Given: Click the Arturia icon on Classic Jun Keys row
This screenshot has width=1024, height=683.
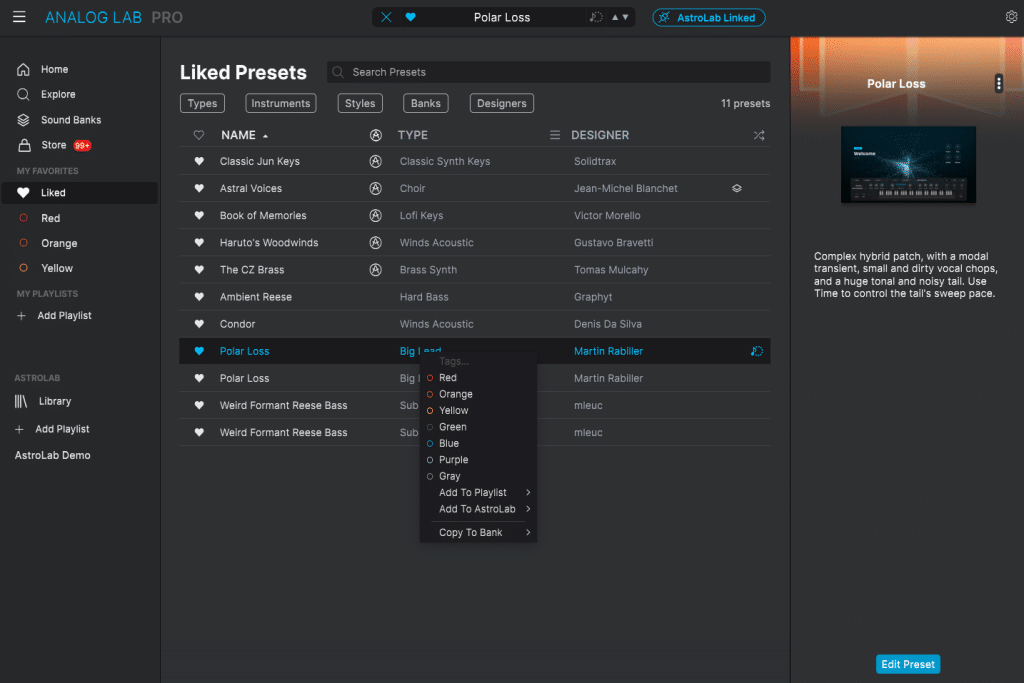Looking at the screenshot, I should (376, 161).
